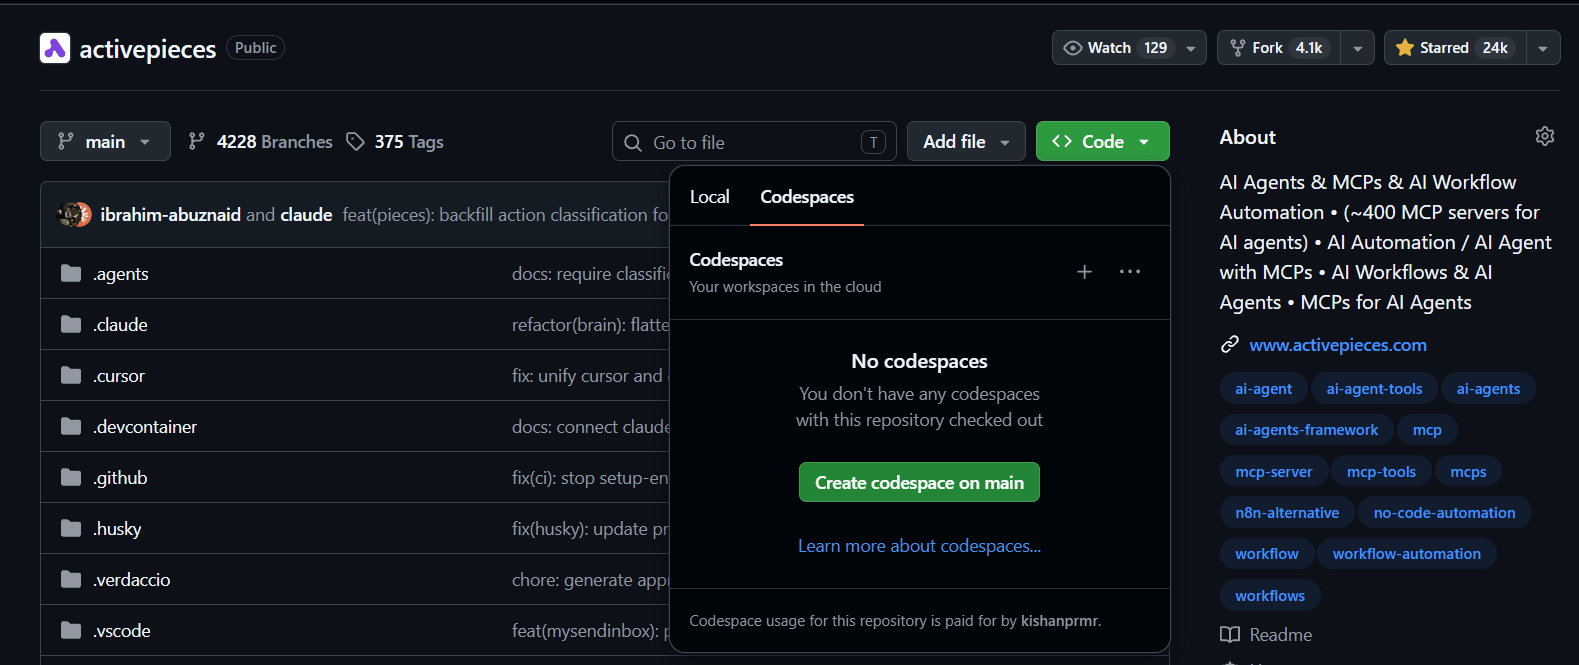The width and height of the screenshot is (1579, 665).
Task: Click claude co-author link
Action: (306, 215)
